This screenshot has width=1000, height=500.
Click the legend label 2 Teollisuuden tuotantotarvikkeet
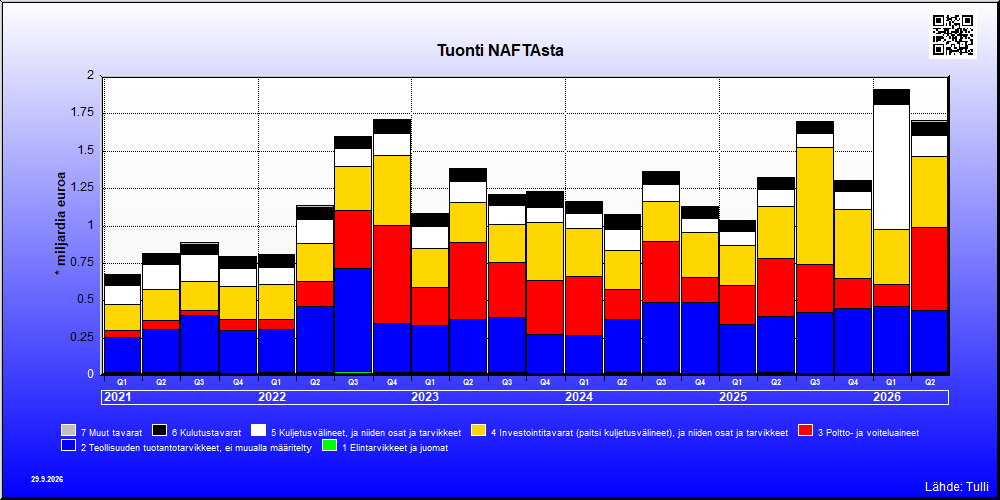click(196, 448)
